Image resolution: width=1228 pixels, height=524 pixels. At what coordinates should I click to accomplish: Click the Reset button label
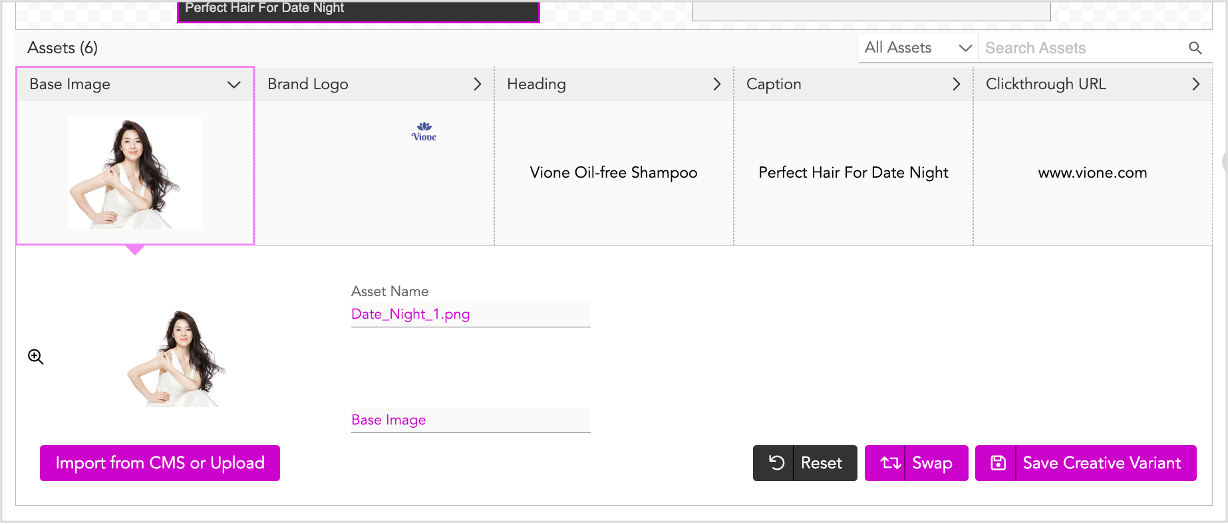coord(822,463)
